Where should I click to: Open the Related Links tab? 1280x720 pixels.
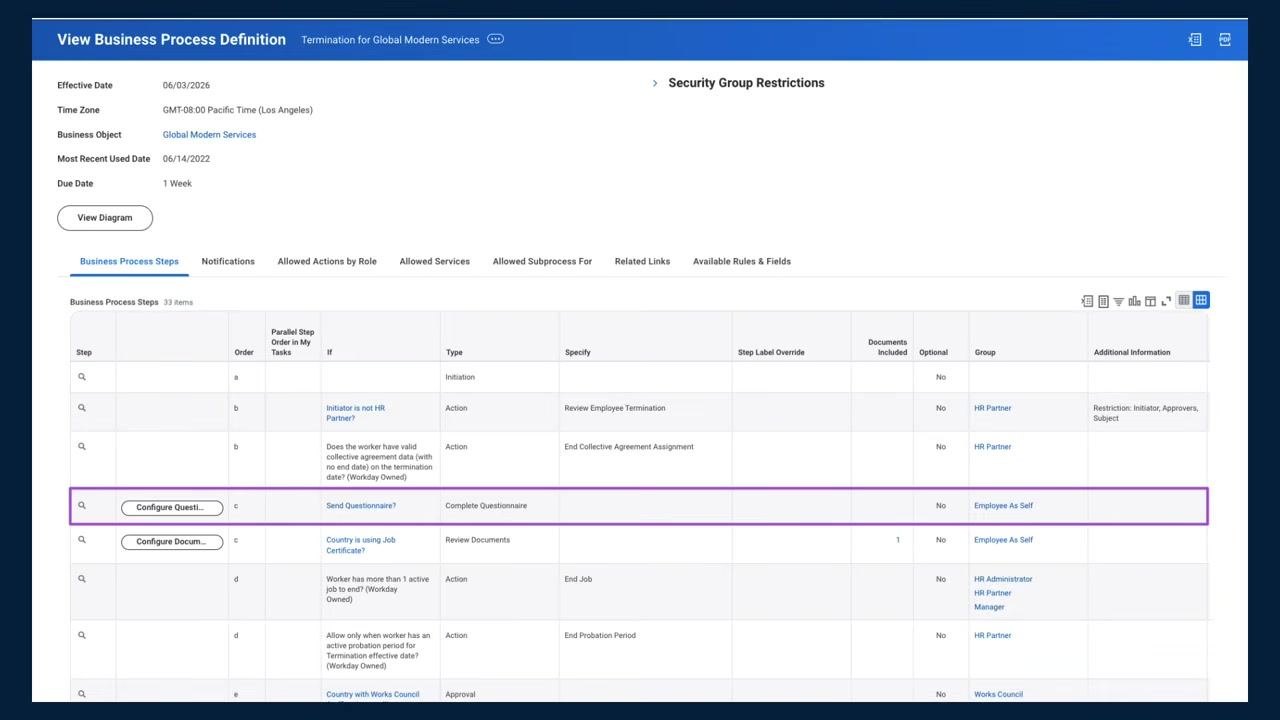tap(643, 262)
